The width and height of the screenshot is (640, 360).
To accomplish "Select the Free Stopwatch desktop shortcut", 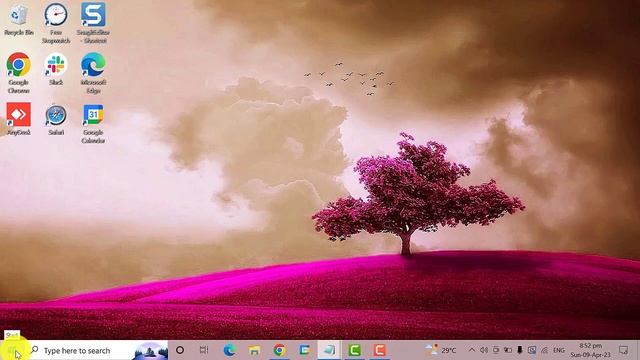I will point(56,23).
